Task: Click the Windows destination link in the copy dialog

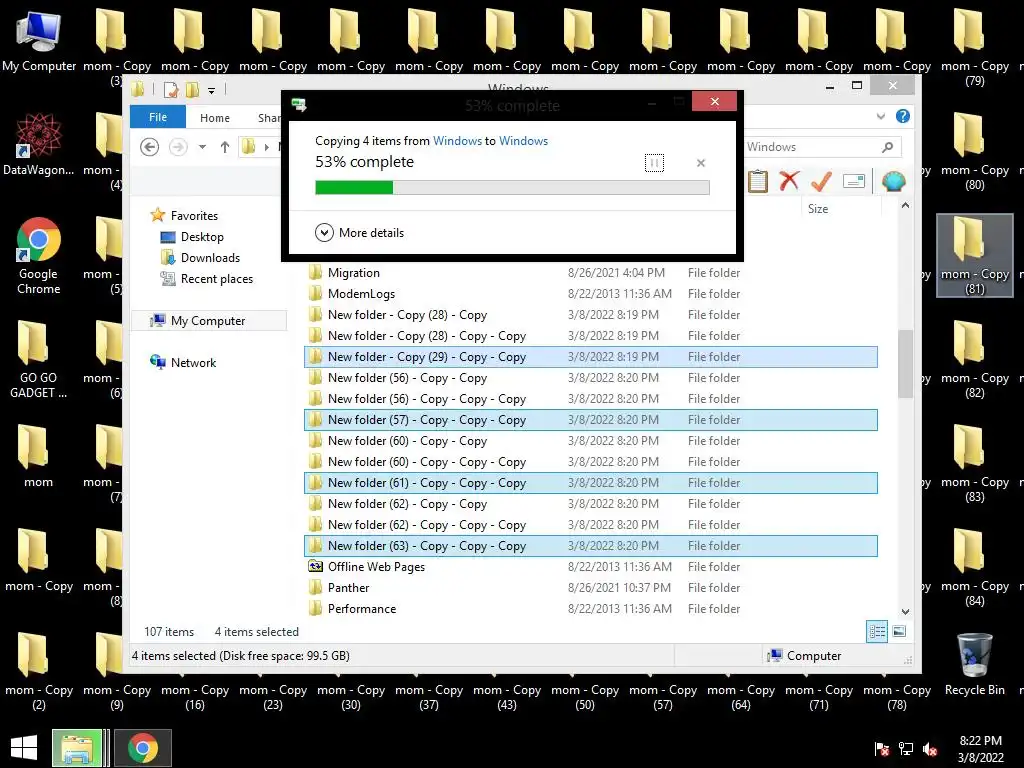Action: (x=523, y=140)
